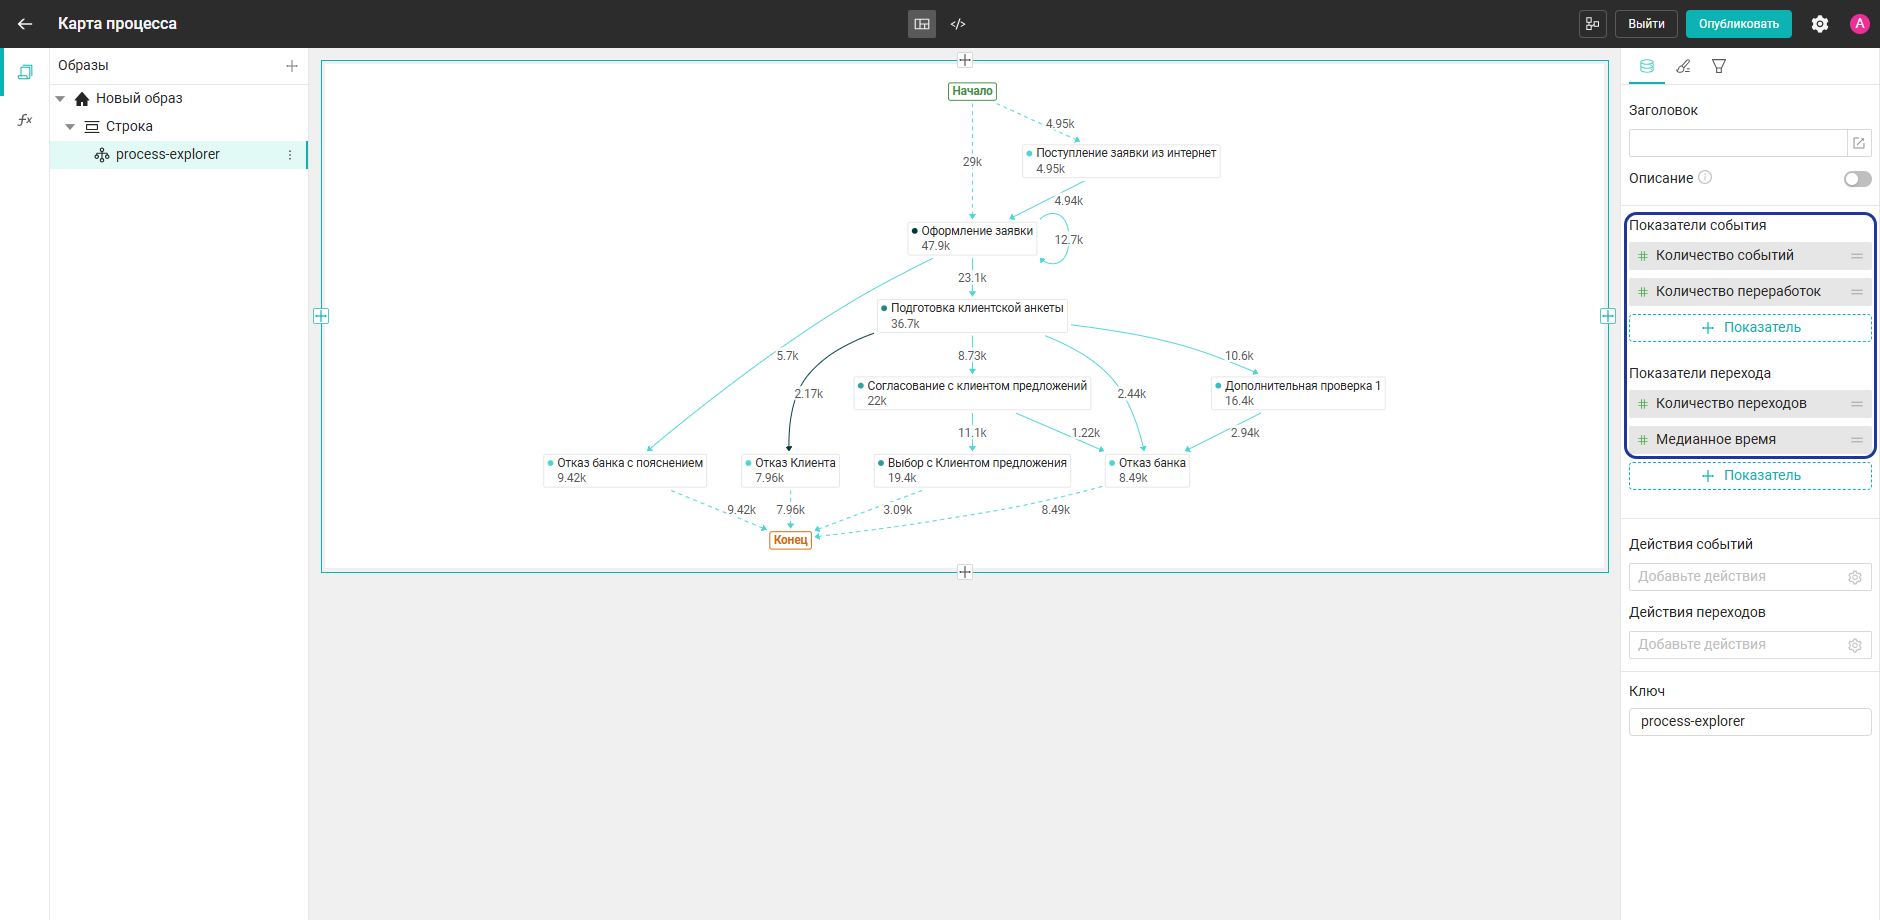The height and width of the screenshot is (920, 1880).
Task: Click the back arrow next to Карта процесса
Action: (25, 24)
